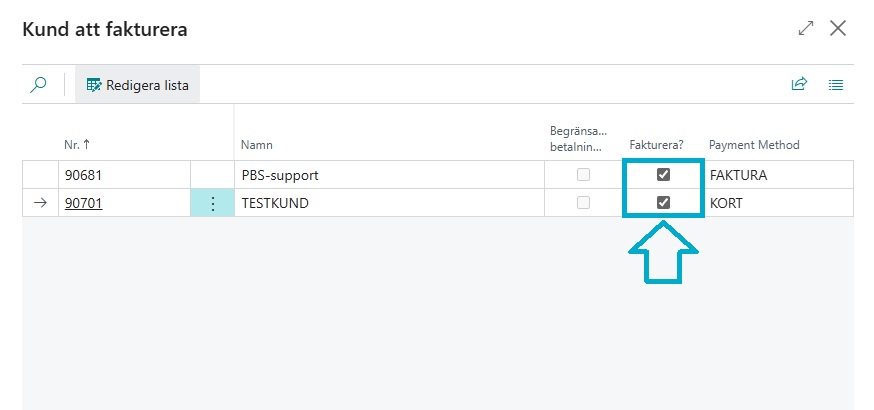Close the Kund att fakturera dialog
874x410 pixels.
838,29
